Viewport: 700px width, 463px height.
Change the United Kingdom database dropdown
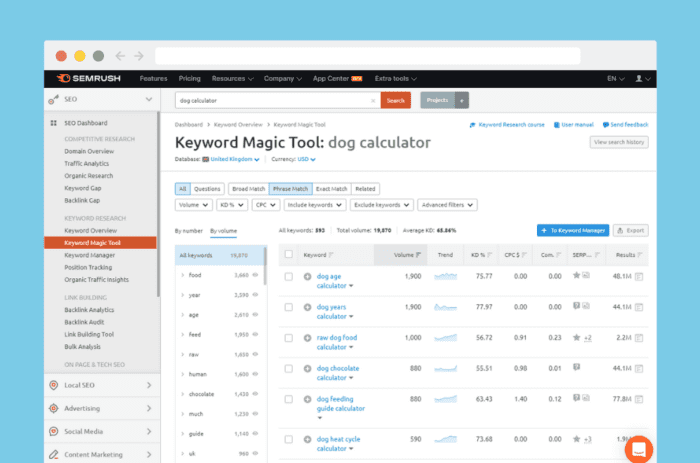(x=234, y=159)
